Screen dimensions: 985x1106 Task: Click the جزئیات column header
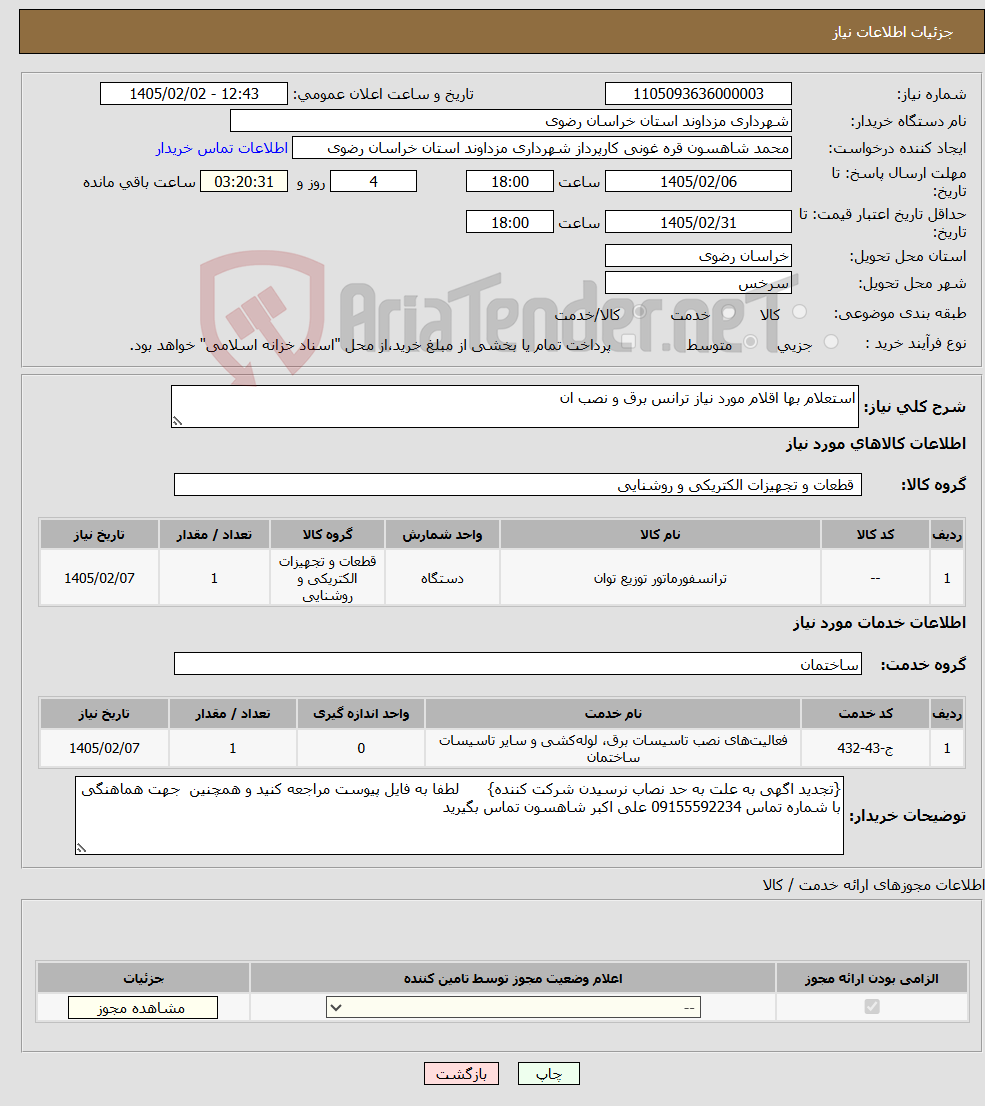pyautogui.click(x=143, y=978)
